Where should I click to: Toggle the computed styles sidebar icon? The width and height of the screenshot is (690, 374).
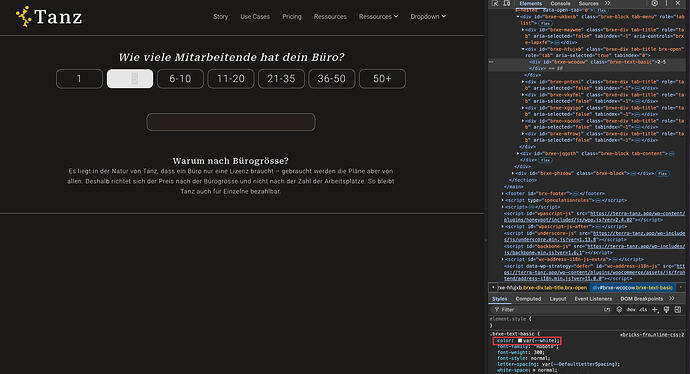point(678,310)
